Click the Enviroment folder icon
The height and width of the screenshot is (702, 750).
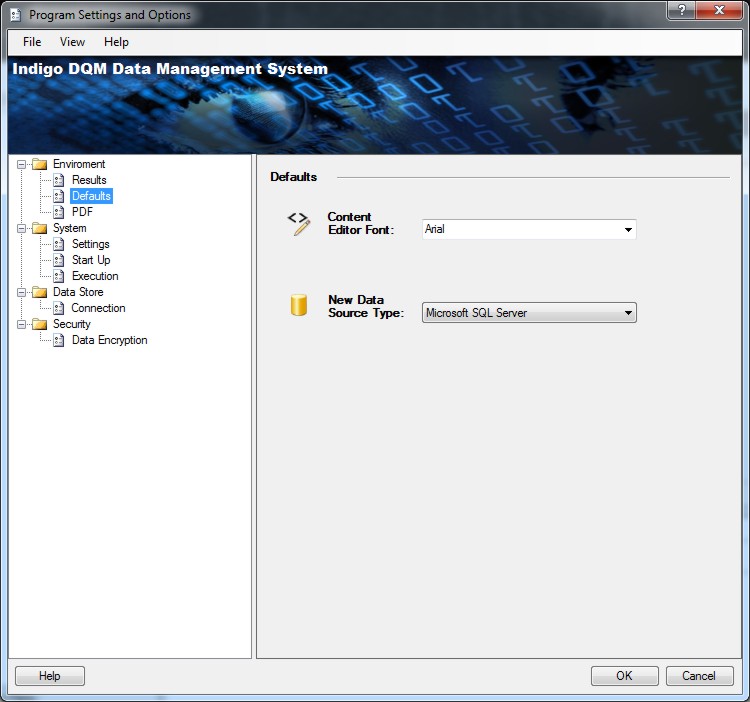click(40, 164)
